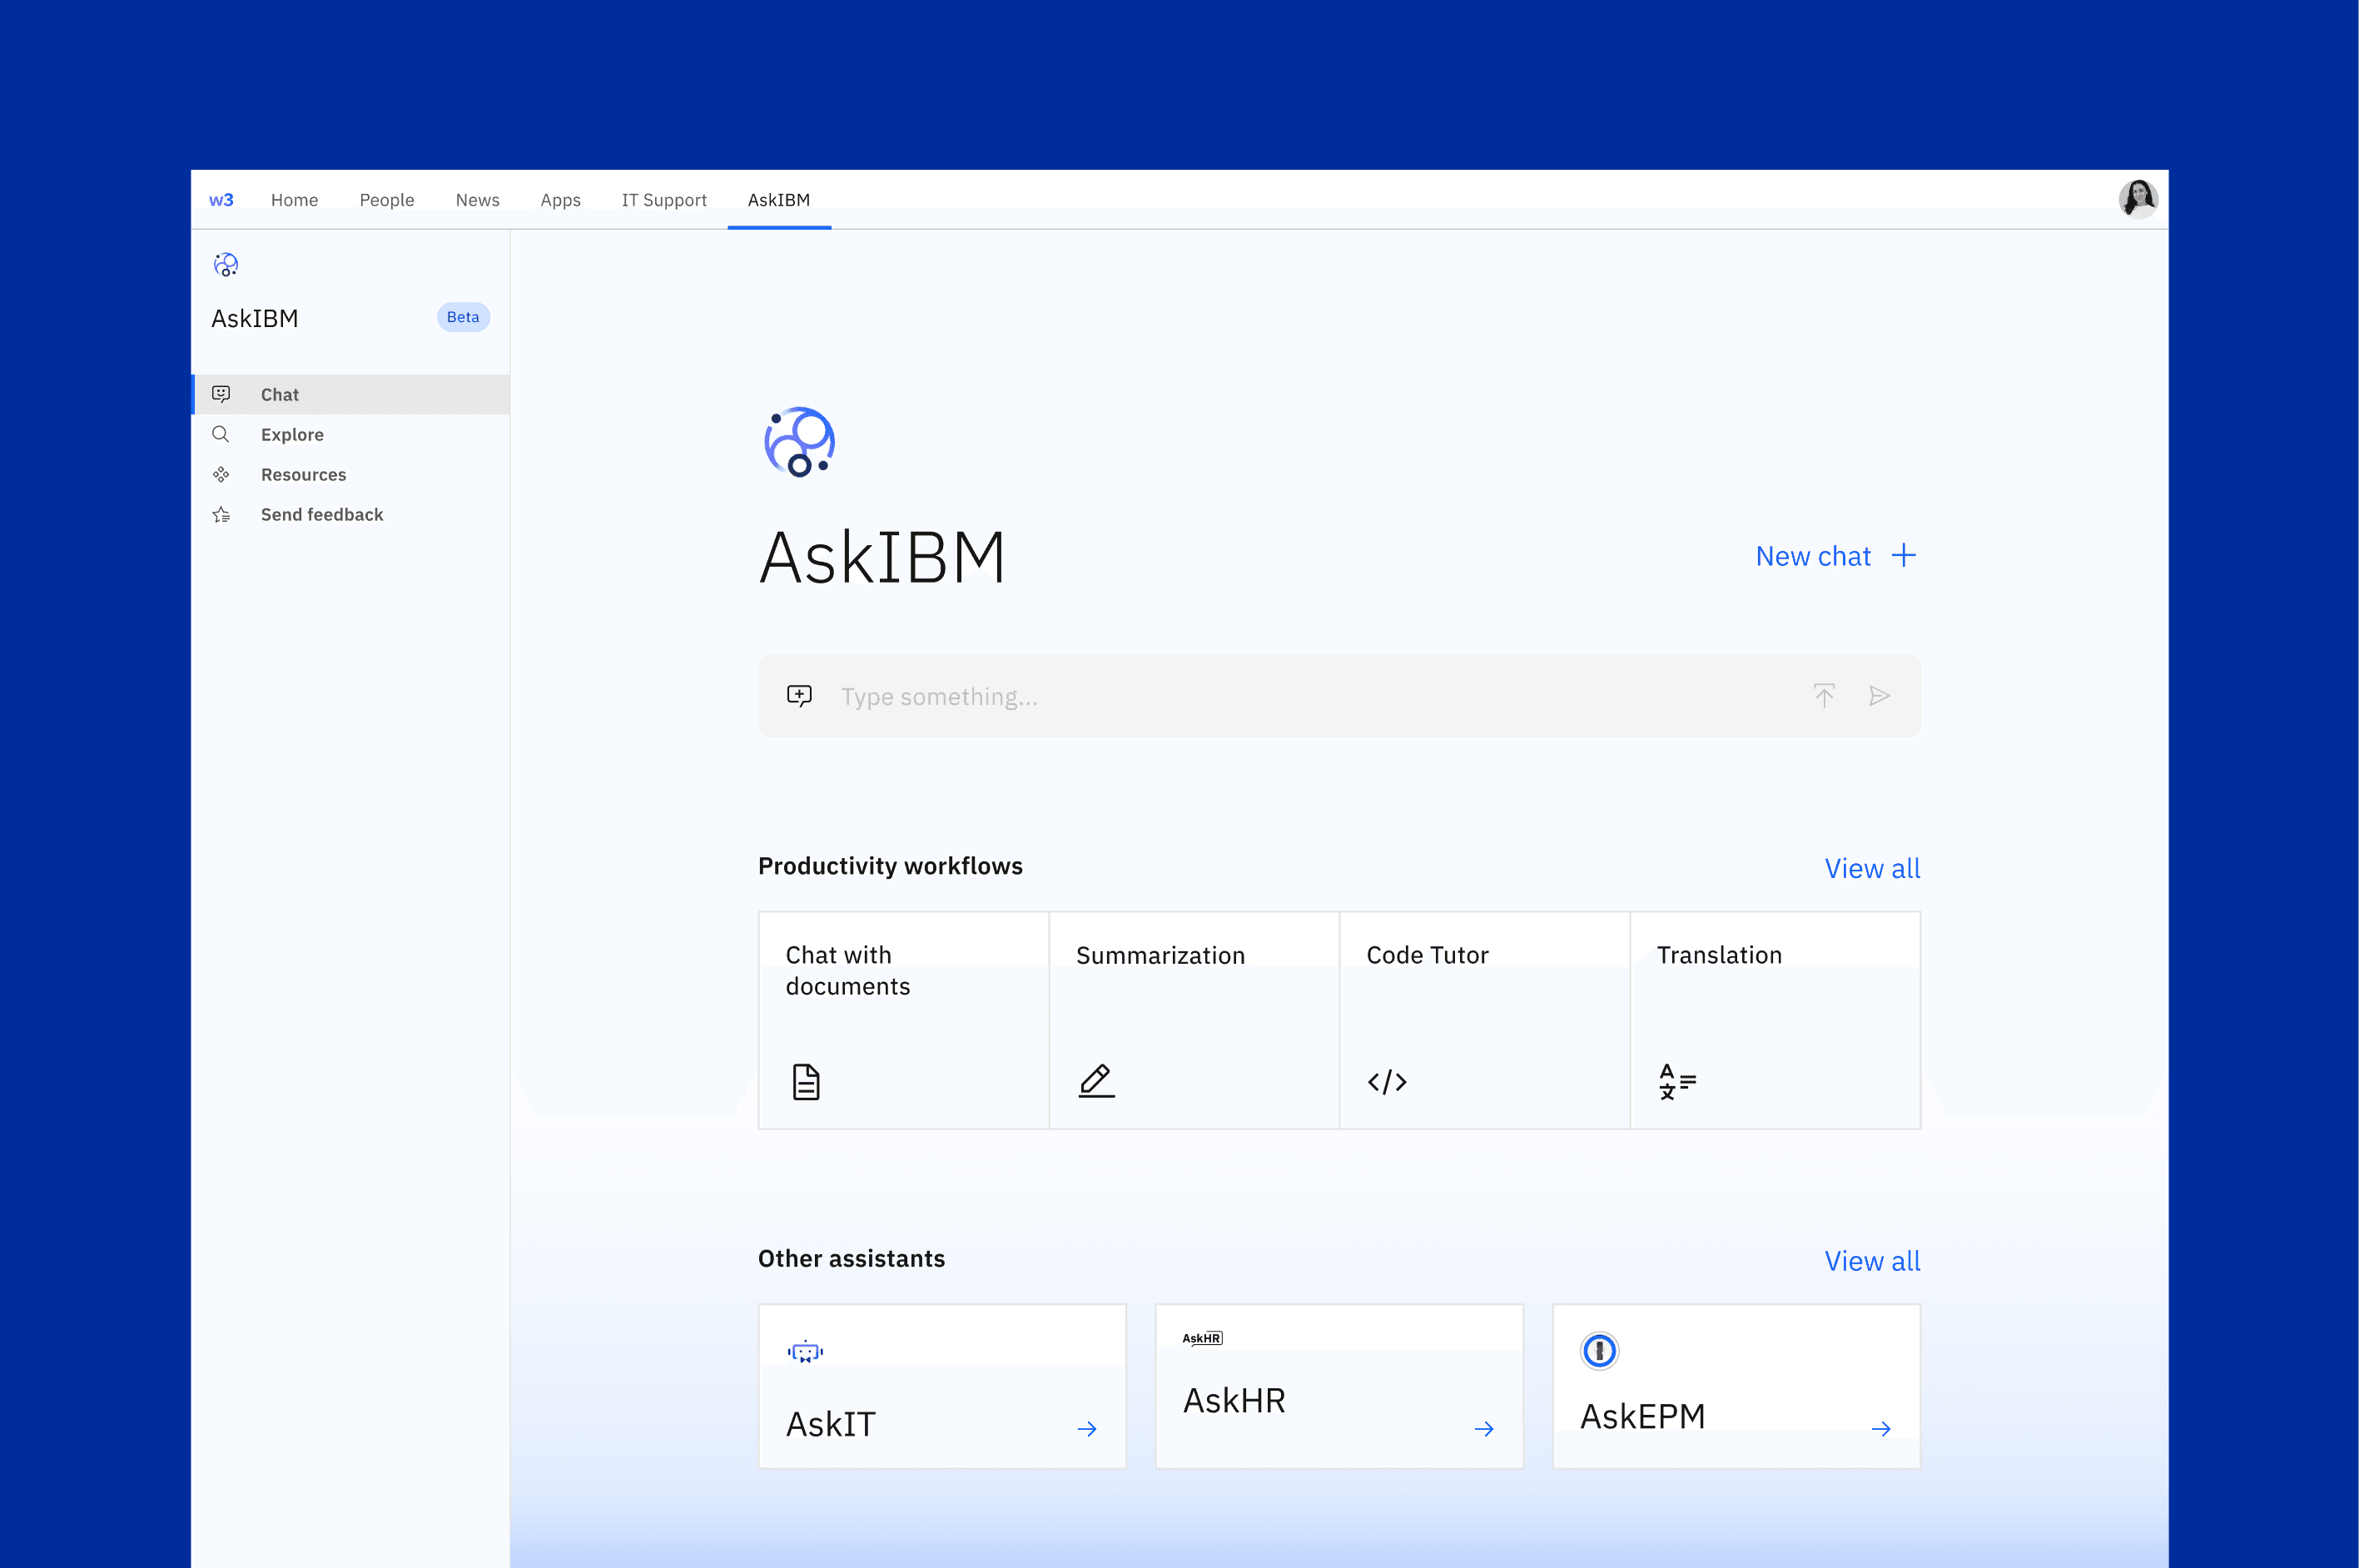The width and height of the screenshot is (2359, 1568).
Task: Click the new prompt icon in input field
Action: (799, 696)
